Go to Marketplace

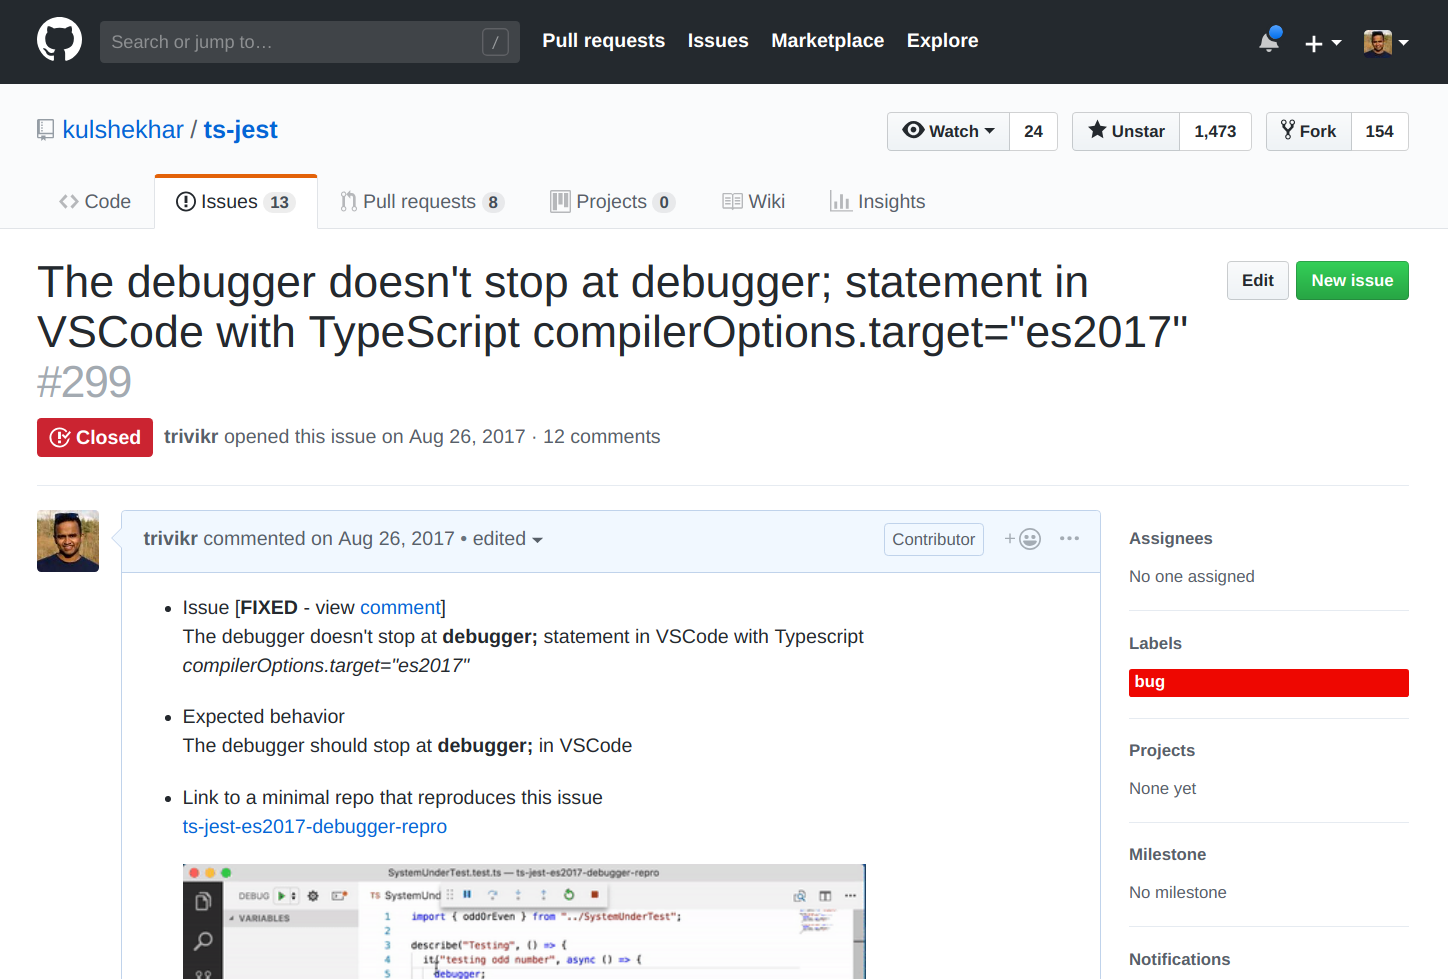827,41
